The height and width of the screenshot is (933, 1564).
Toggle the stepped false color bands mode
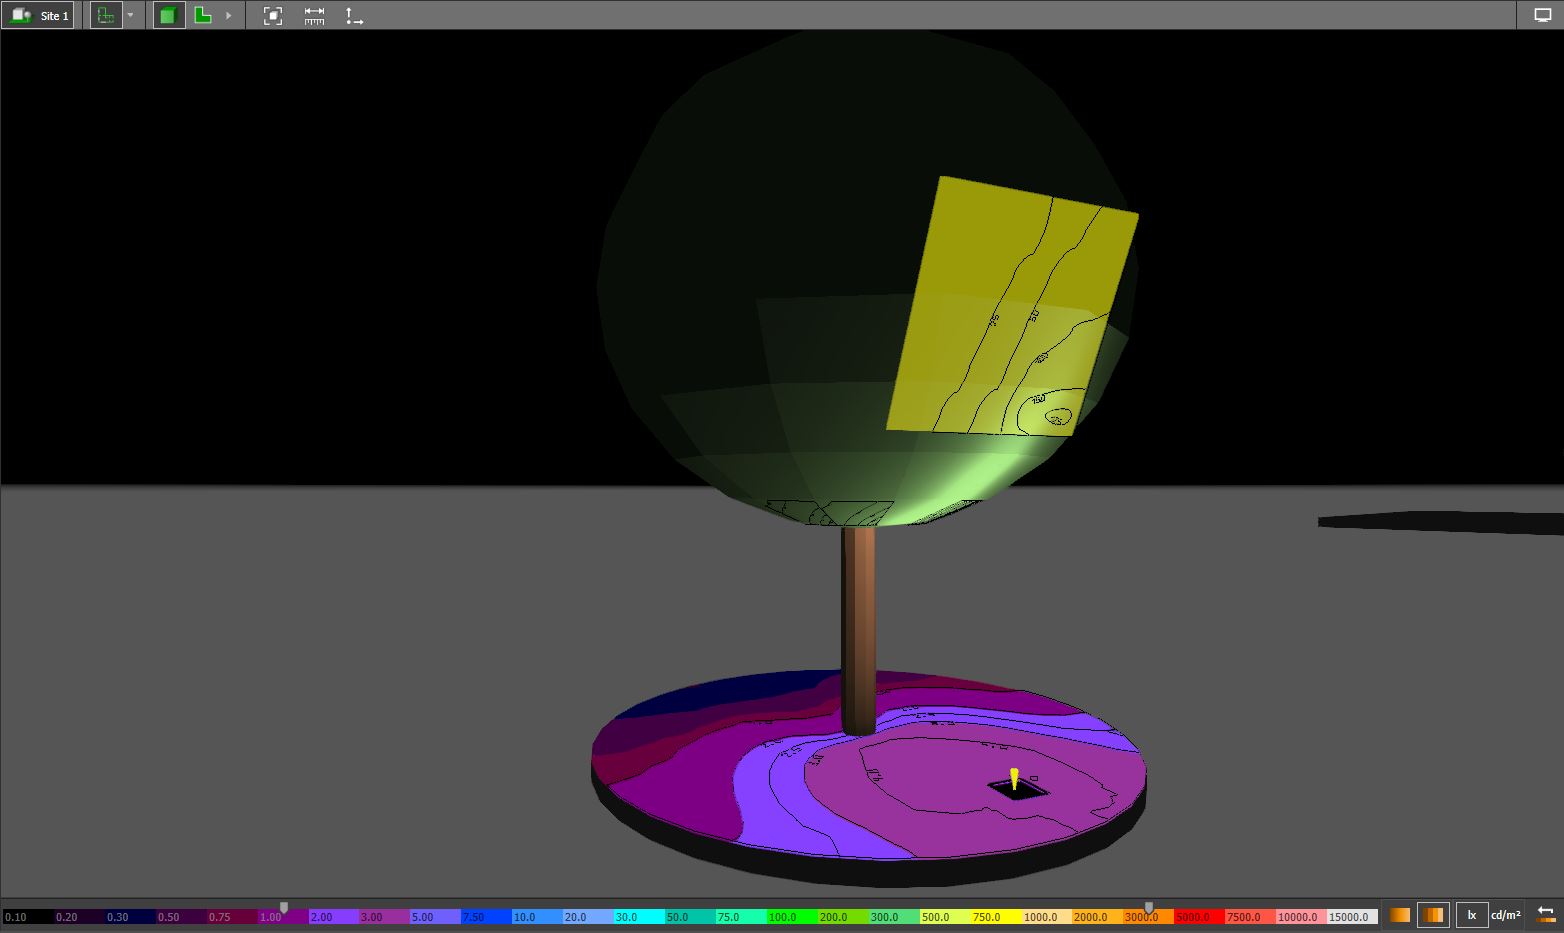pyautogui.click(x=1434, y=915)
